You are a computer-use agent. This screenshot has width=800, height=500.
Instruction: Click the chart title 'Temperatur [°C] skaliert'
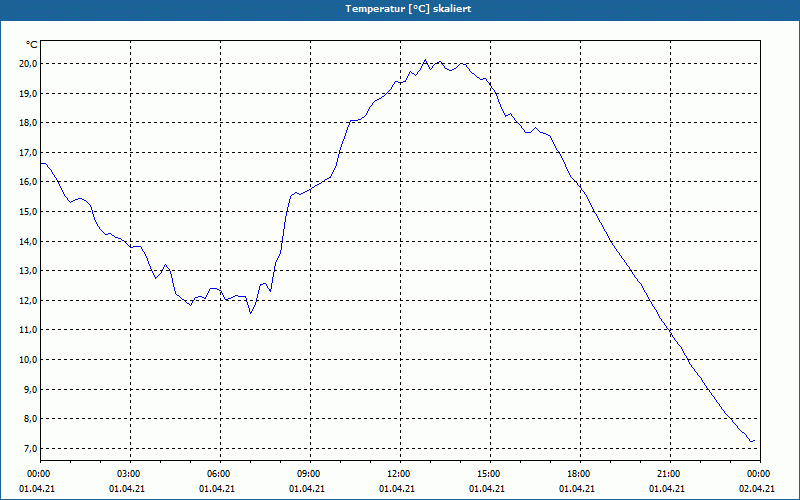pos(408,9)
